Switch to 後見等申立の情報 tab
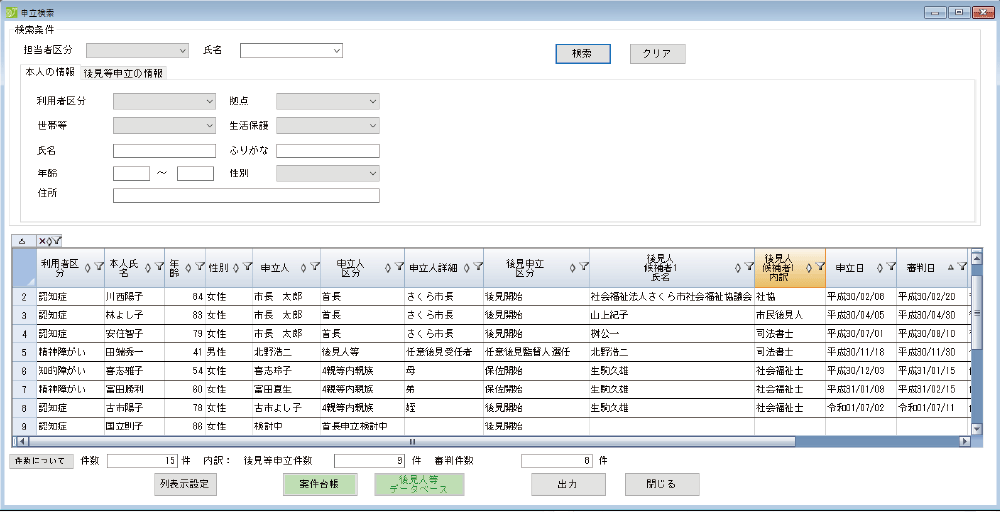1000x512 pixels. click(124, 73)
